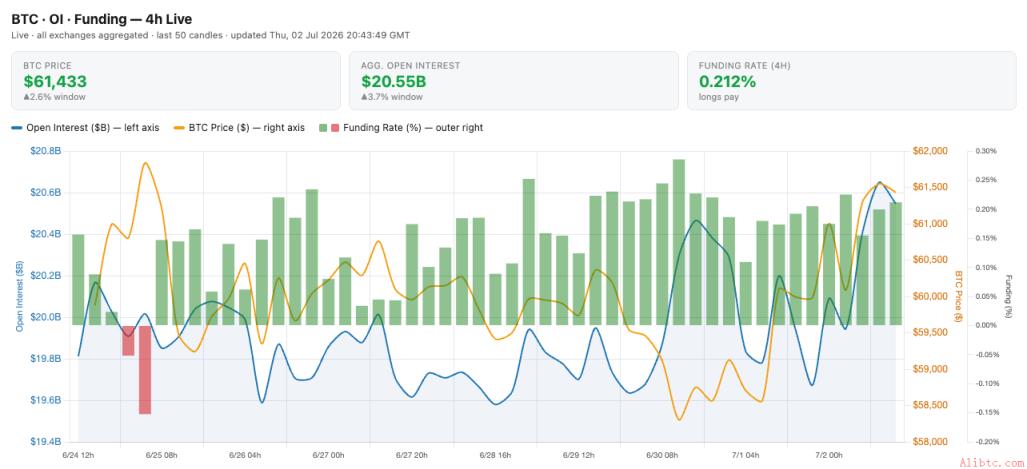Click the tallest red negative funding bar
Image resolution: width=1027 pixels, height=469 pixels.
point(145,369)
